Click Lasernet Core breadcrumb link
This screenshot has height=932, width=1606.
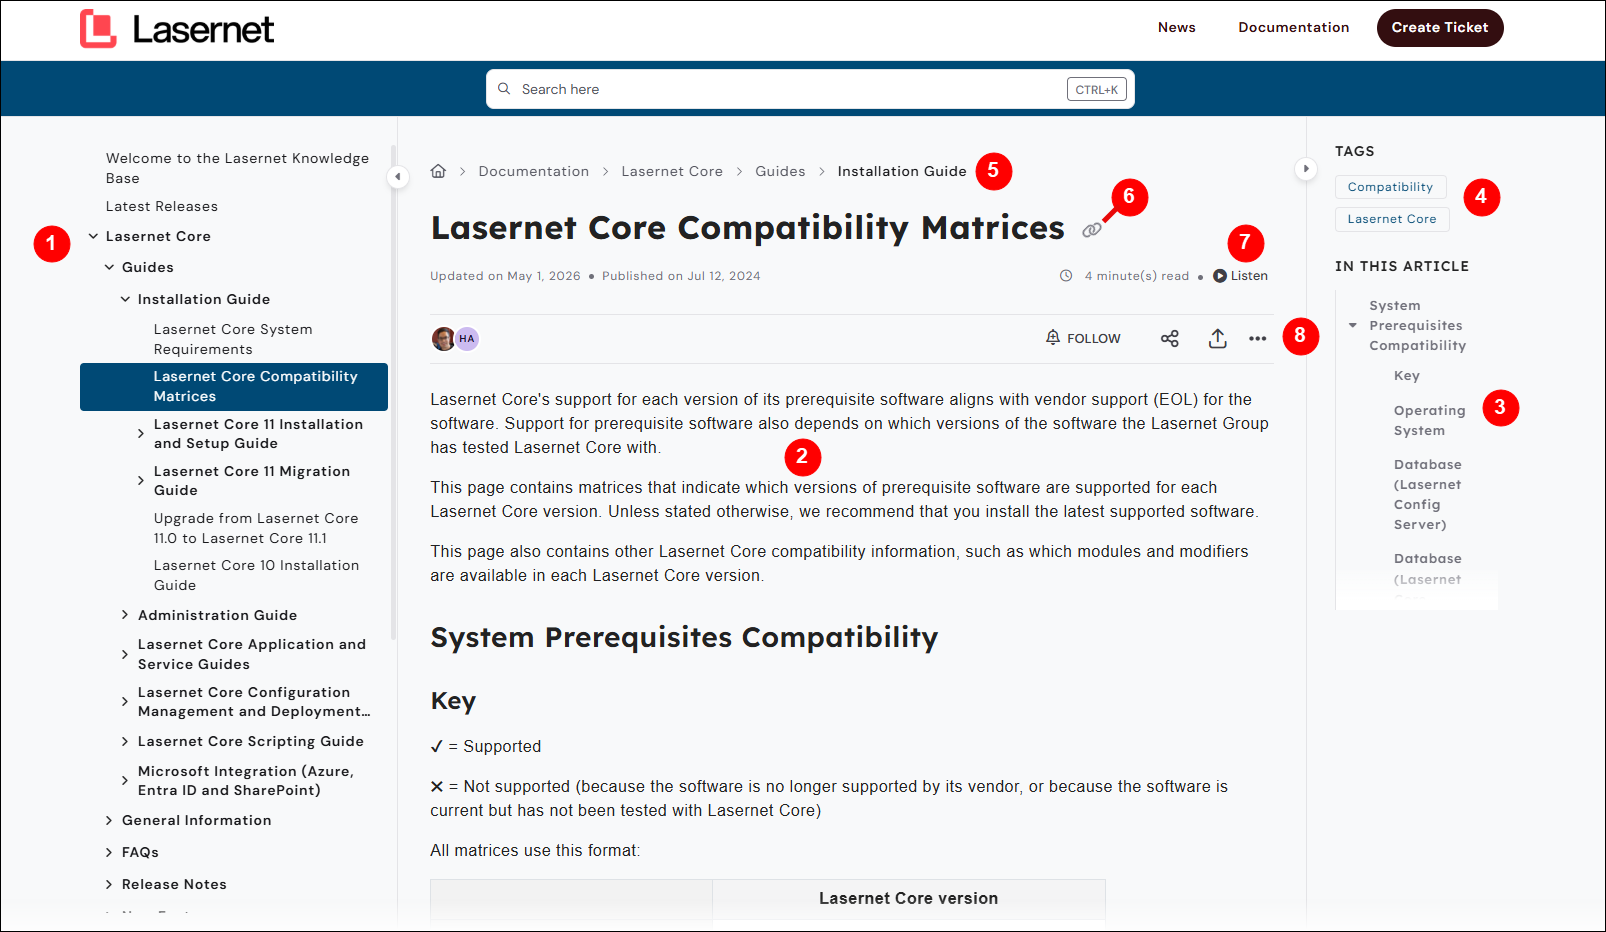point(672,171)
